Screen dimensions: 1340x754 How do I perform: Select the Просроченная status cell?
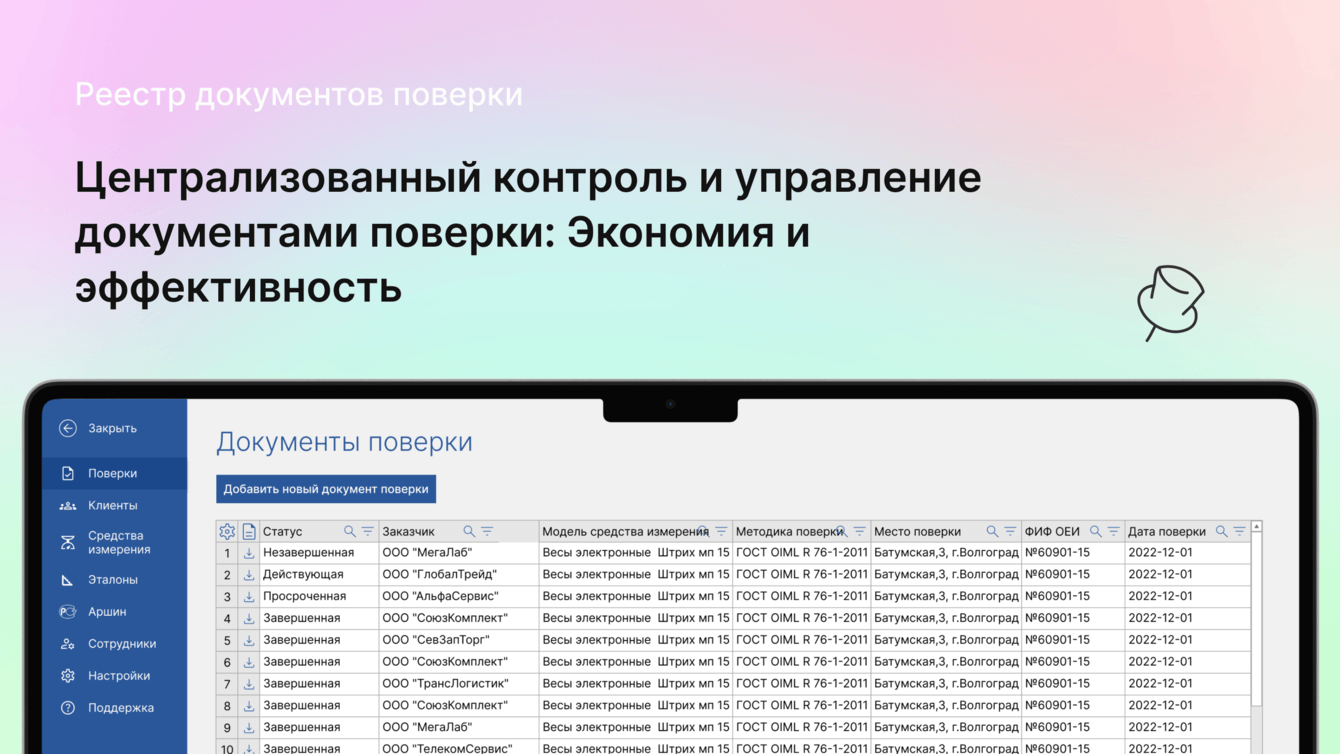pyautogui.click(x=319, y=597)
